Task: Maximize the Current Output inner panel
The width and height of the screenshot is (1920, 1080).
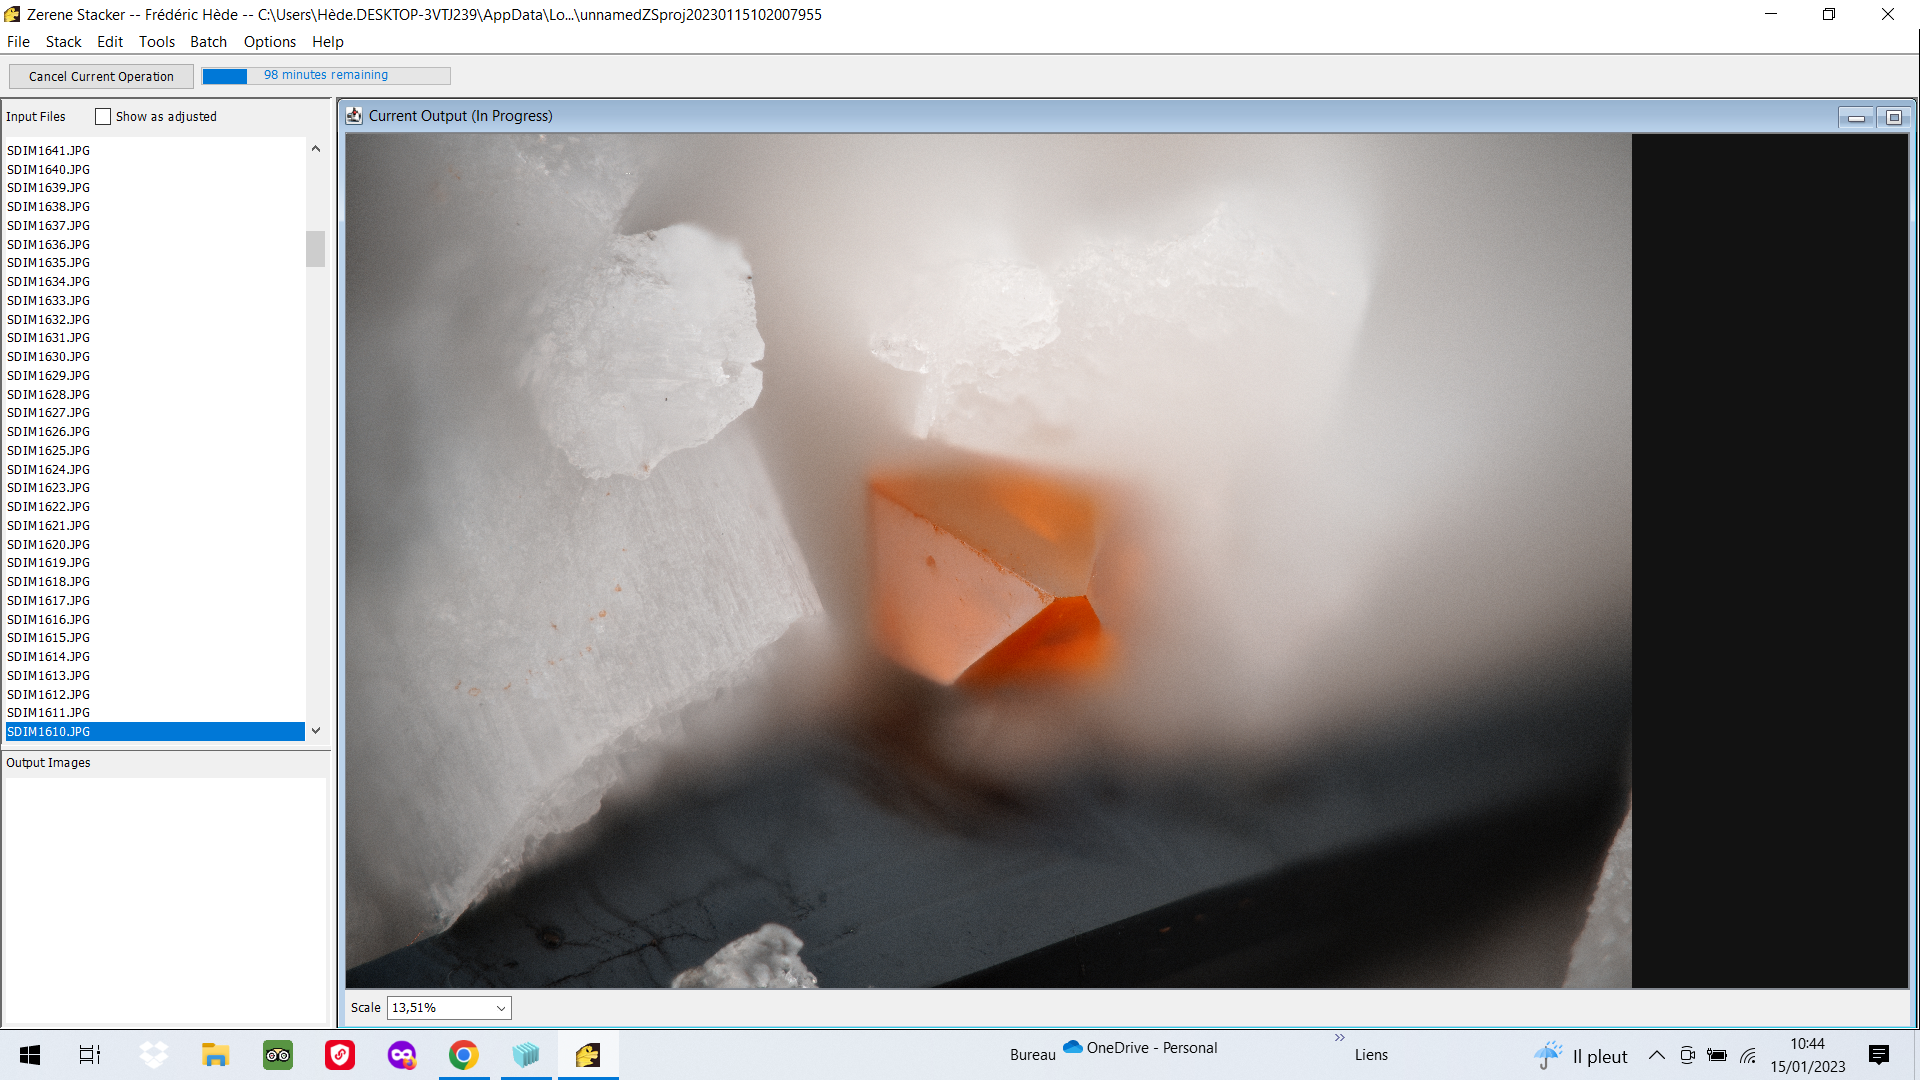Action: [x=1894, y=118]
